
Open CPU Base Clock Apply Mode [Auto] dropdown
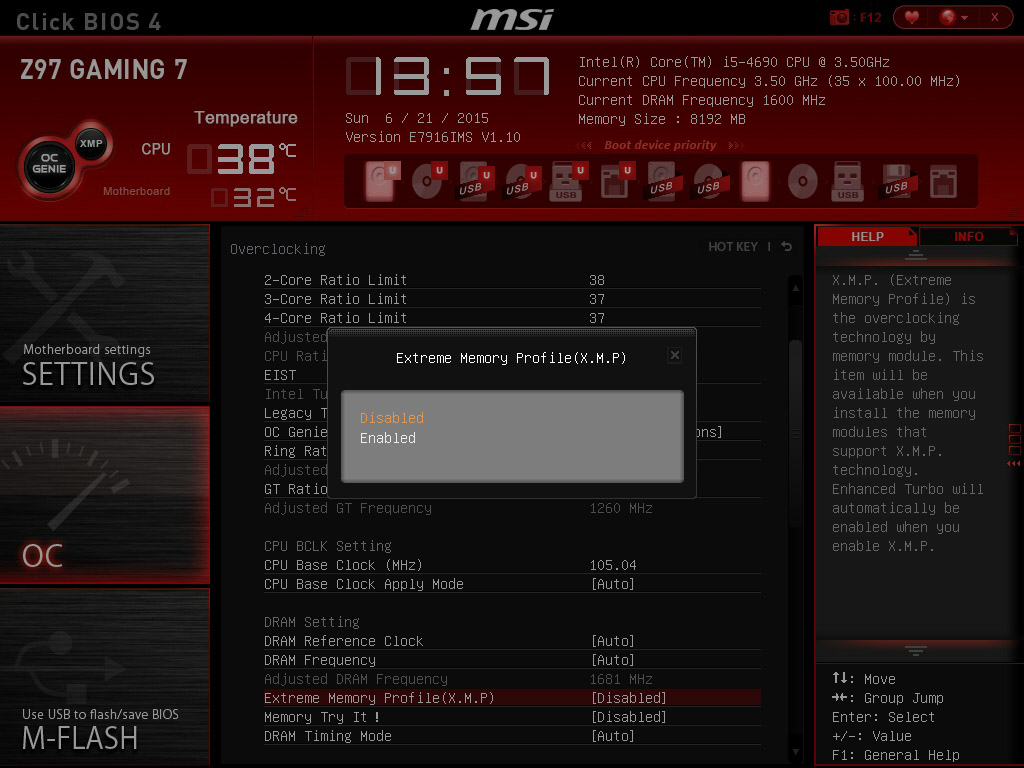[x=613, y=584]
